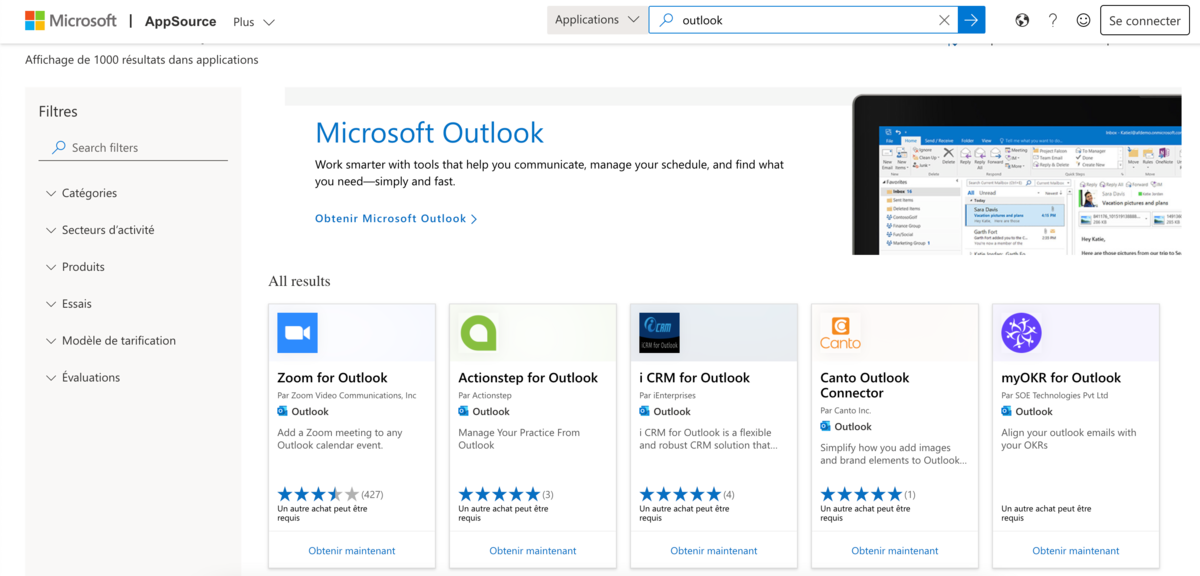Click Outlook product icon on Actionstep card
This screenshot has height=576, width=1200.
[464, 411]
